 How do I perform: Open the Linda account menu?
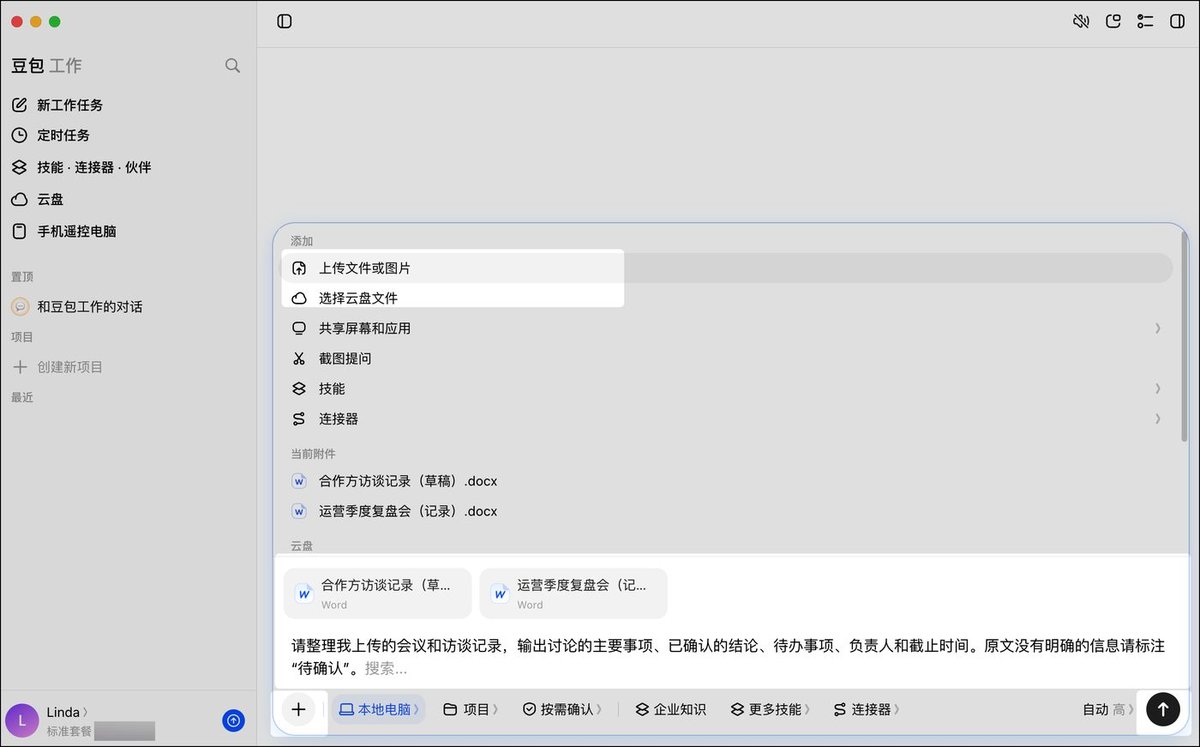67,712
